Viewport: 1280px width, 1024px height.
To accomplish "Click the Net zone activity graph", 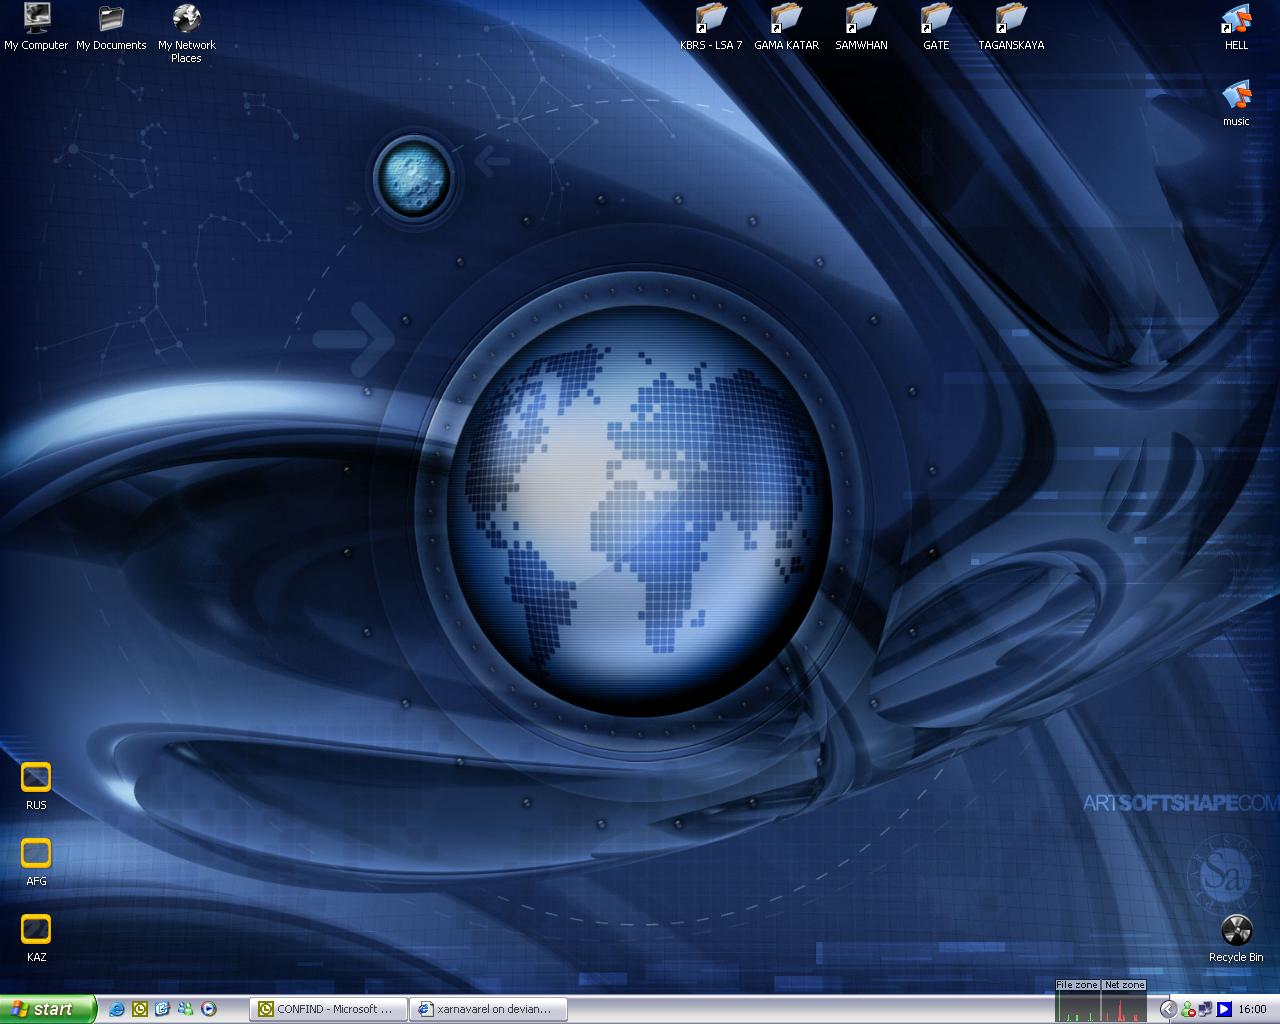I will point(1125,1001).
